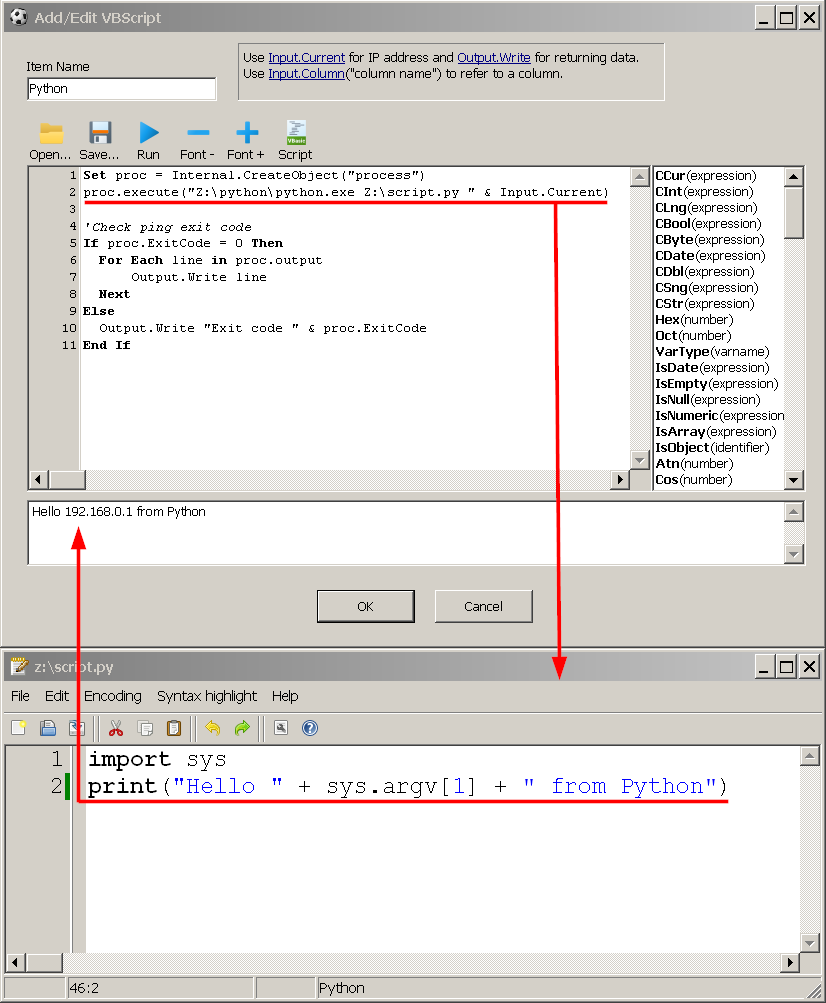Select IsEmpty(expression) in function list
The image size is (826, 1003).
716,383
